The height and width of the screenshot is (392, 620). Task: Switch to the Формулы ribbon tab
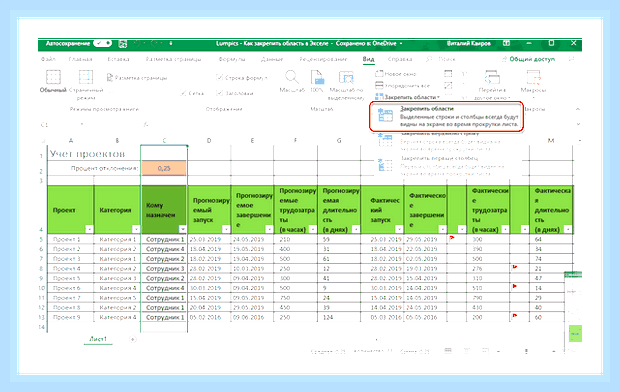(x=232, y=59)
